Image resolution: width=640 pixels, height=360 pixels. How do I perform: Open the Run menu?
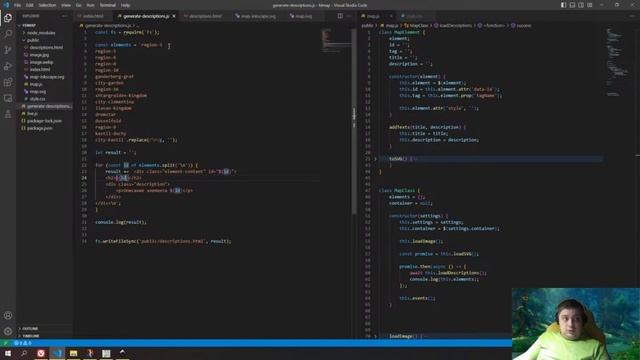(x=91, y=5)
